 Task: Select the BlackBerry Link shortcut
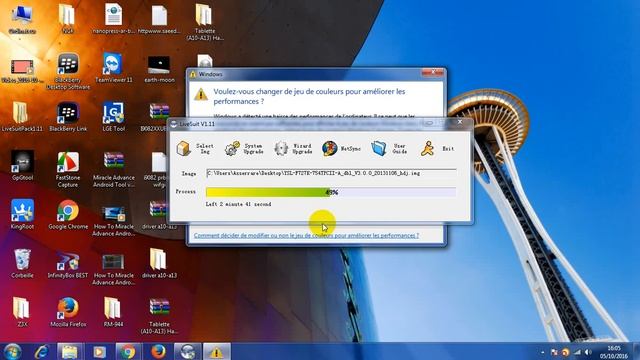pyautogui.click(x=68, y=117)
